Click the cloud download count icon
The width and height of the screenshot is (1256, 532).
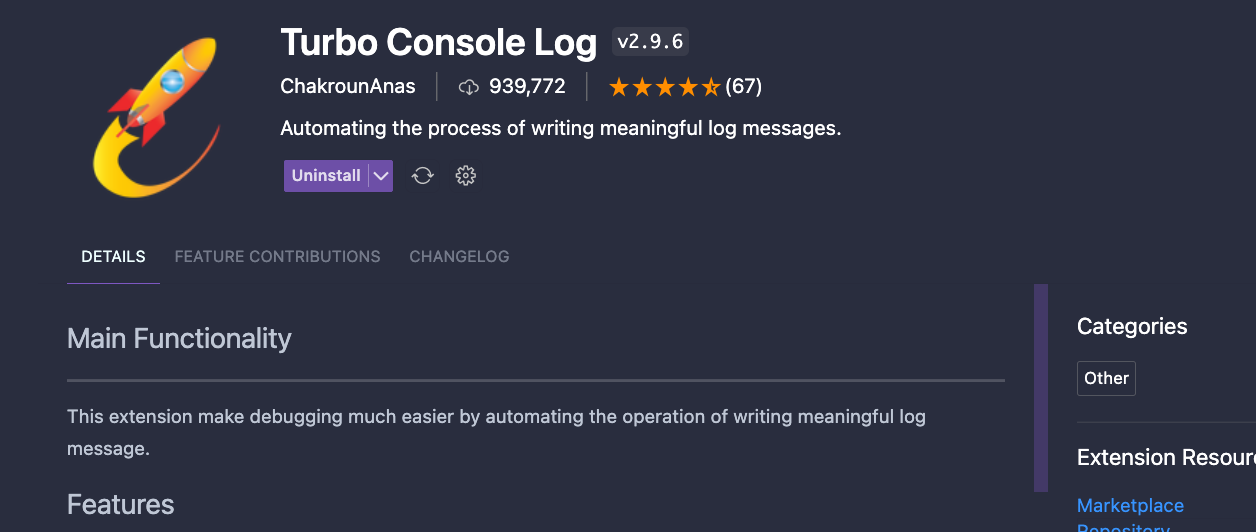(x=468, y=87)
